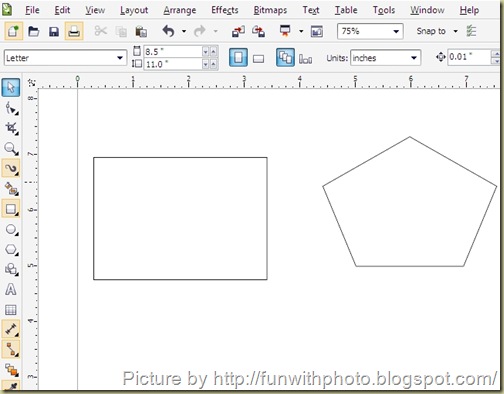This screenshot has width=504, height=394.
Task: Select the Zoom magnifier tool
Action: 11,149
